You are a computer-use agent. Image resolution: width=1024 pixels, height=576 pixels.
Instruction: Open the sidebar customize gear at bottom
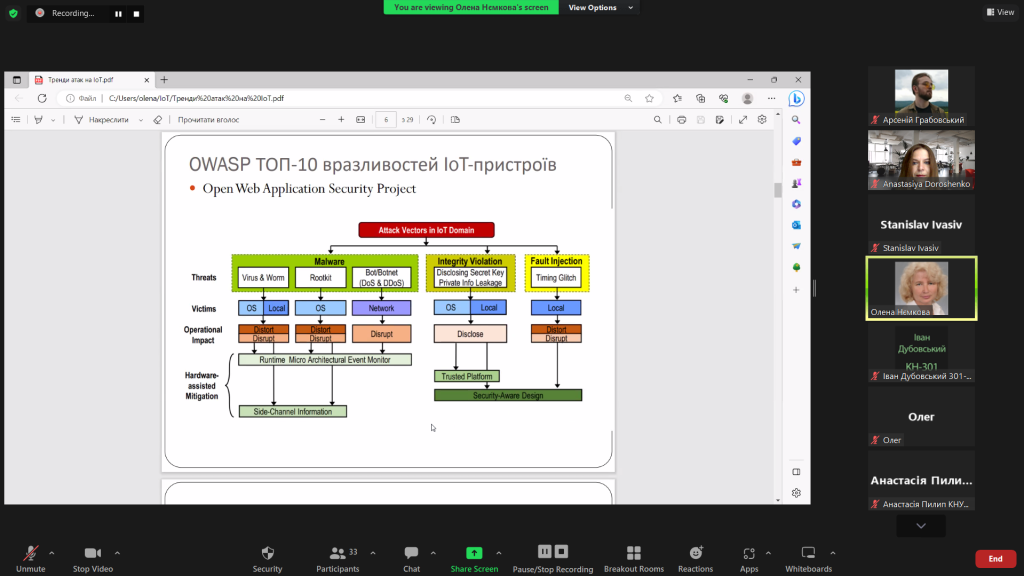(796, 493)
